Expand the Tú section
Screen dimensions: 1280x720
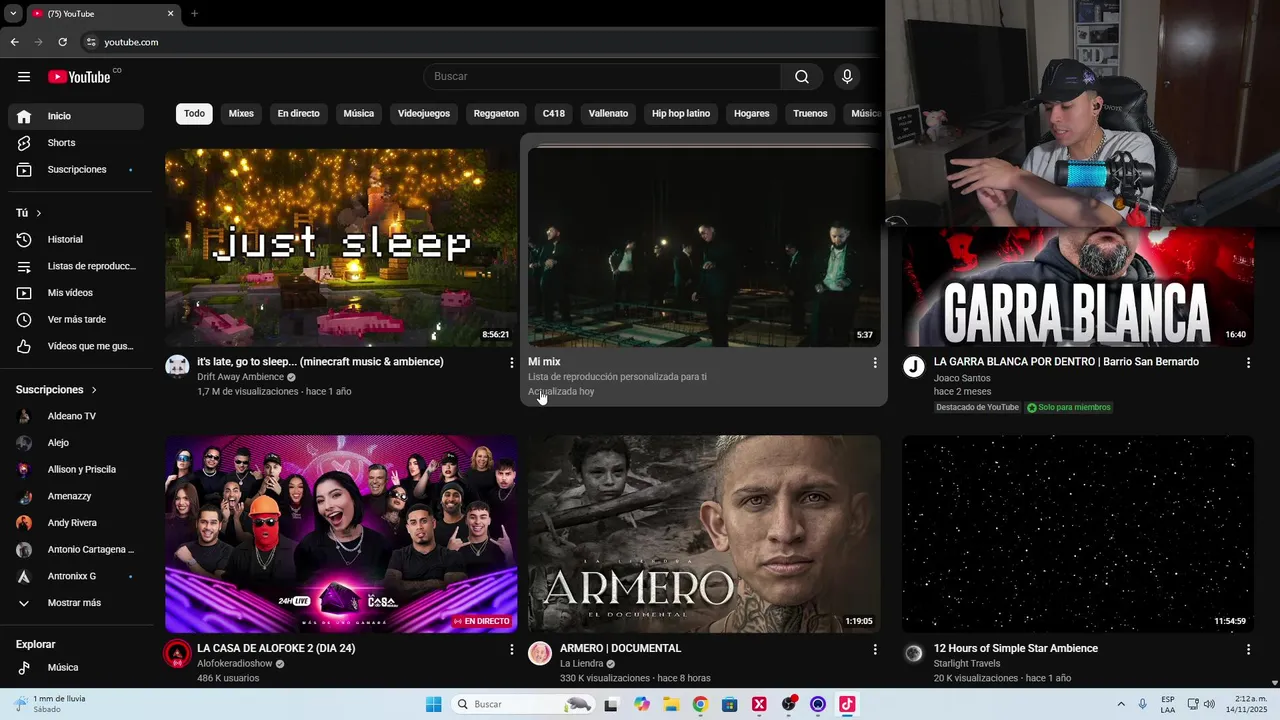pos(29,213)
